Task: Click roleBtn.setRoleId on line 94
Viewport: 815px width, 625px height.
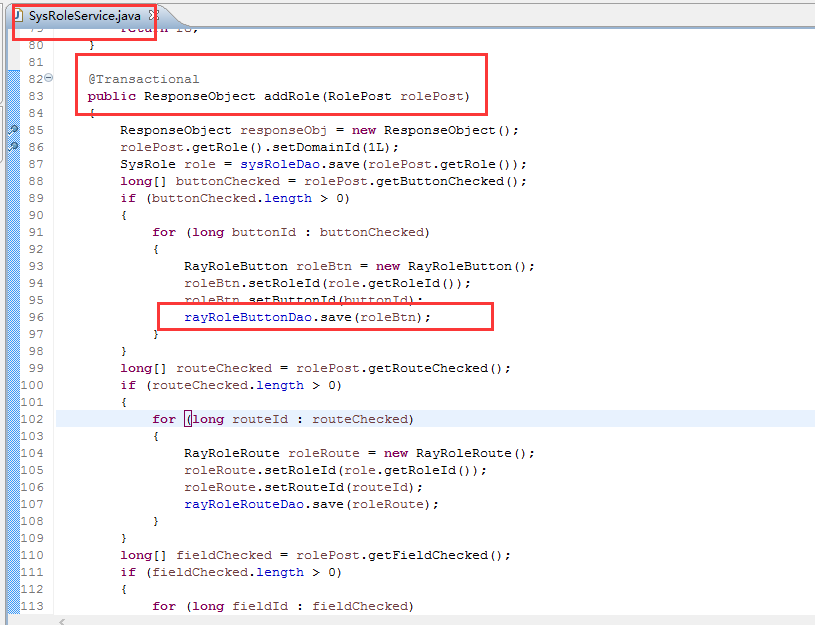Action: (252, 283)
